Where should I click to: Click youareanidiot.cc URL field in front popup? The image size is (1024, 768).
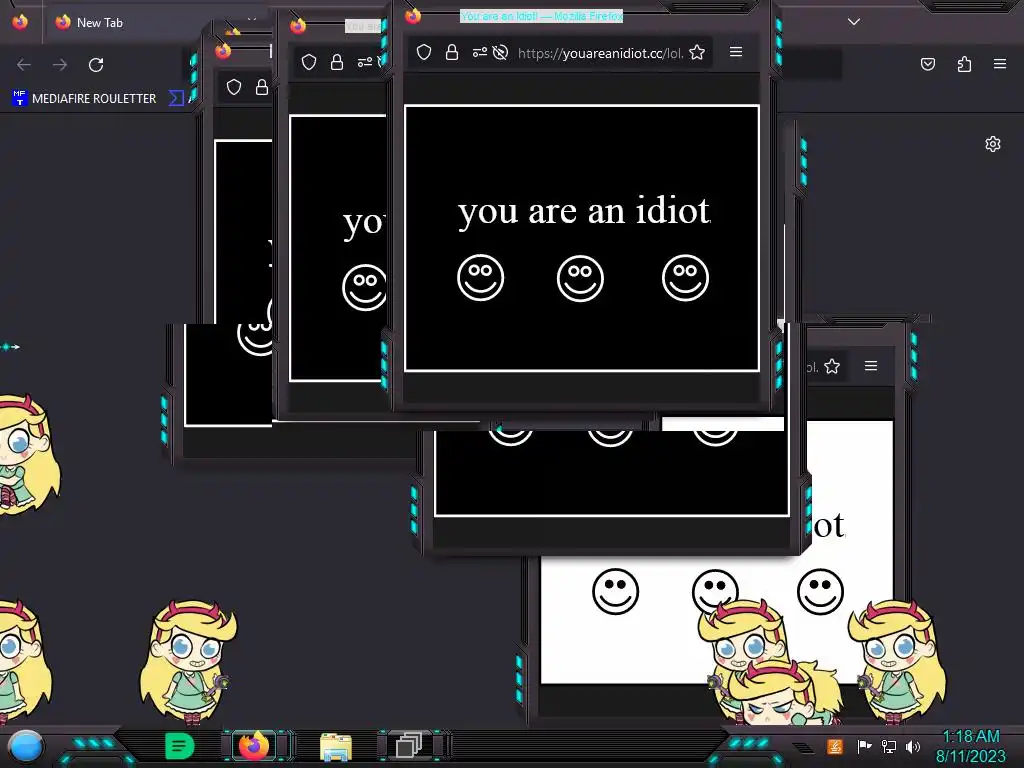600,53
